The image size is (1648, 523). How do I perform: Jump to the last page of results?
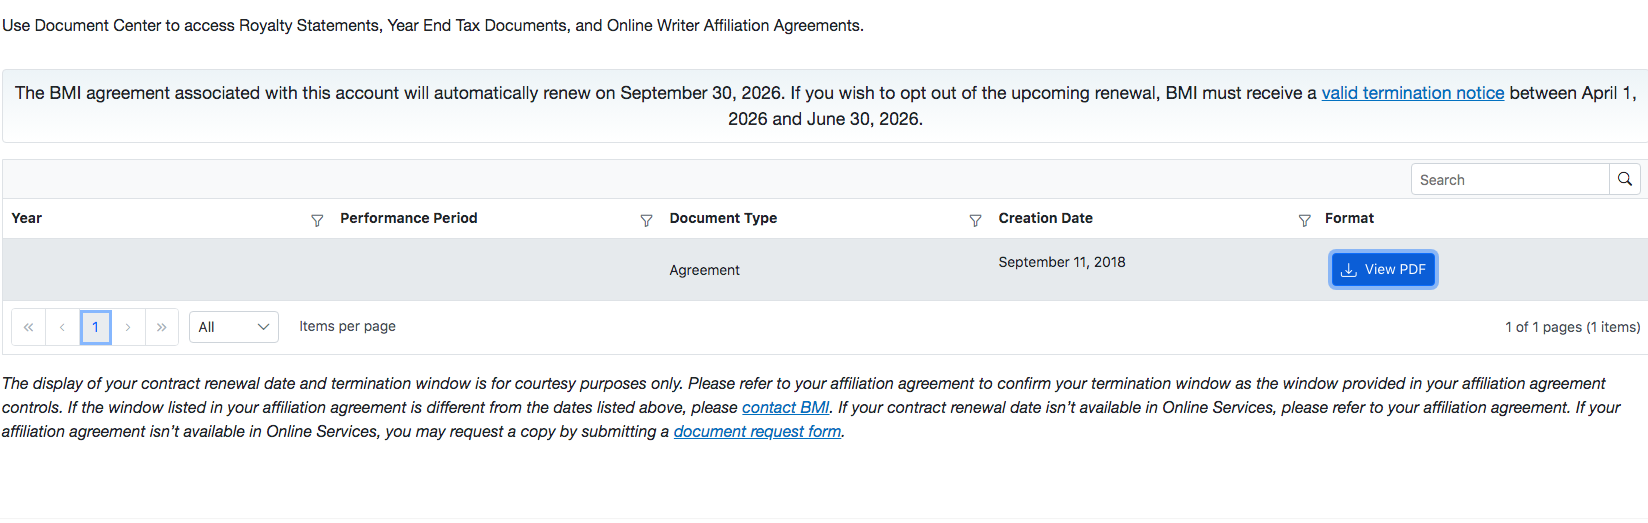[162, 327]
